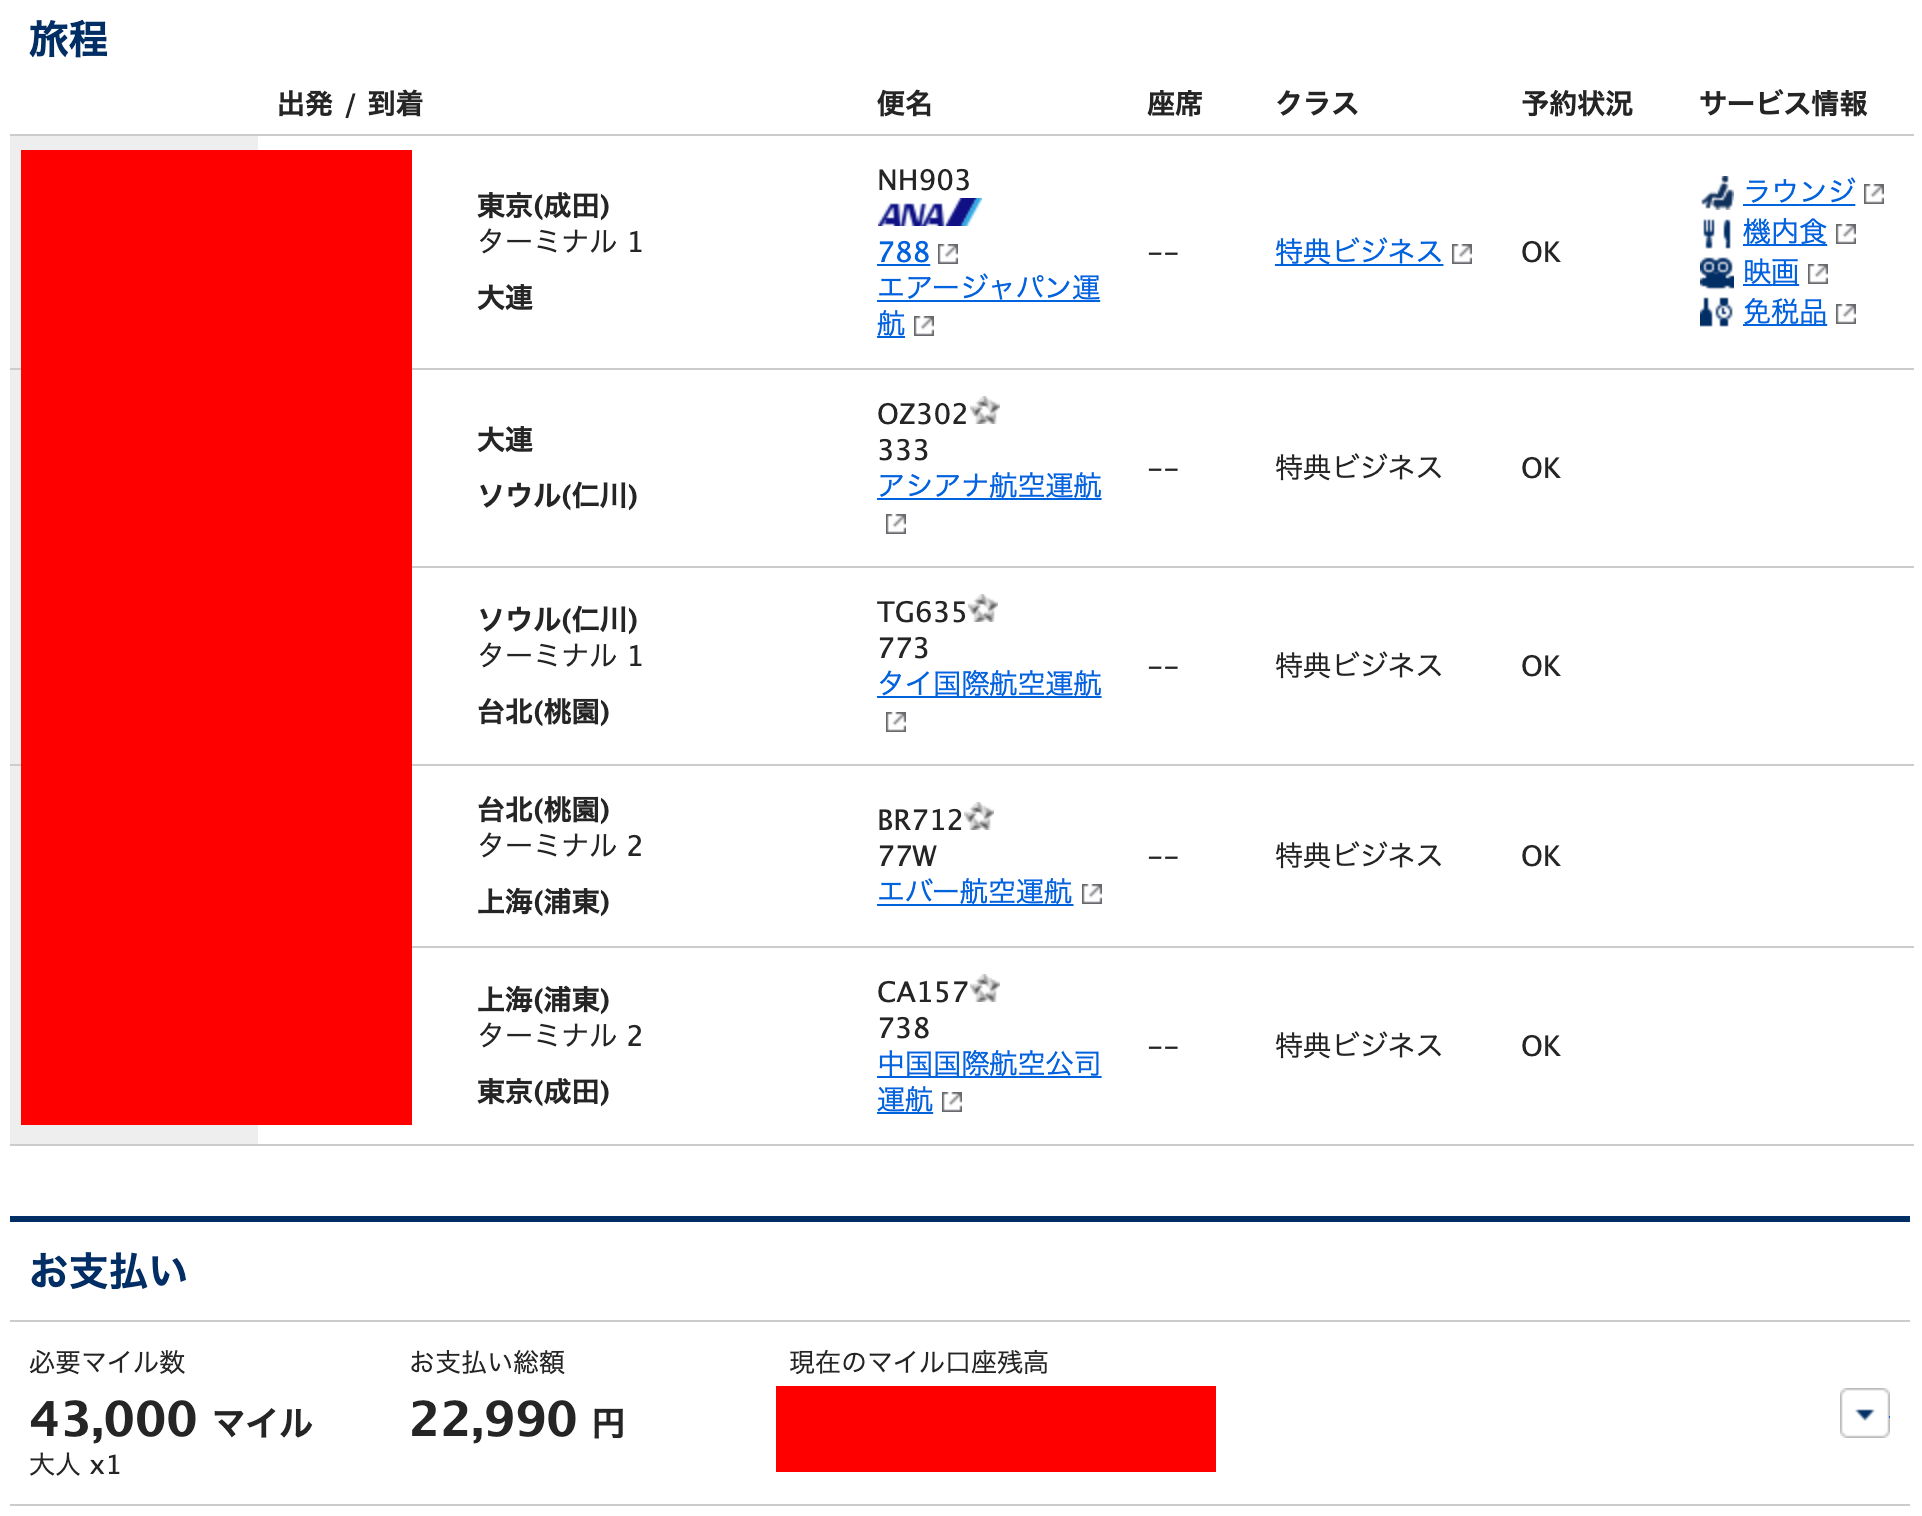Open the 機内食 service link
The image size is (1922, 1516).
pos(1784,232)
